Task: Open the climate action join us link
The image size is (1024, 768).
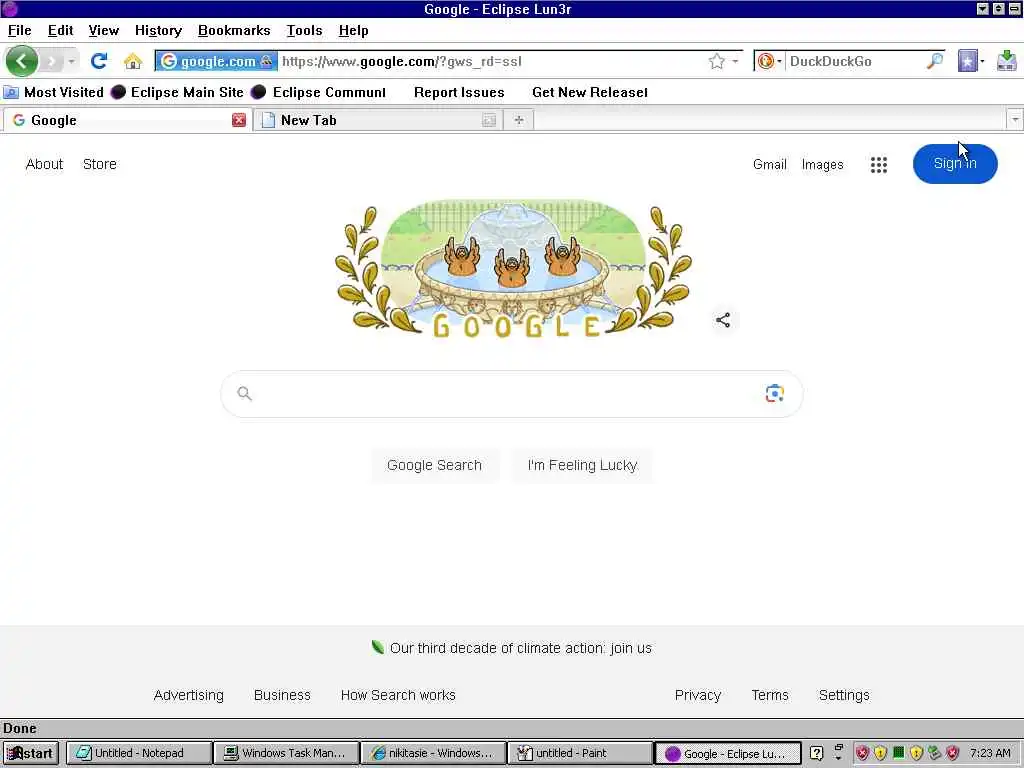Action: point(520,648)
